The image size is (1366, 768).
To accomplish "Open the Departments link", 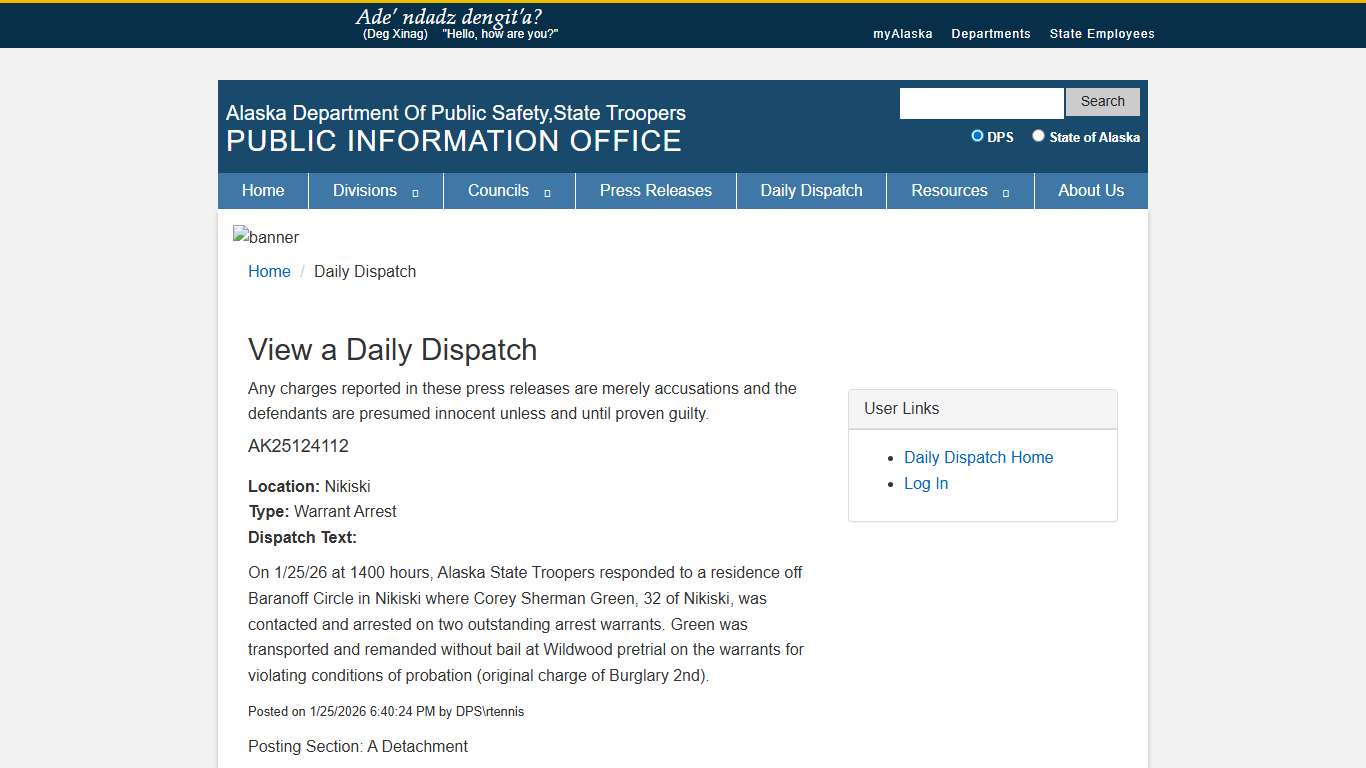I will click(x=991, y=33).
